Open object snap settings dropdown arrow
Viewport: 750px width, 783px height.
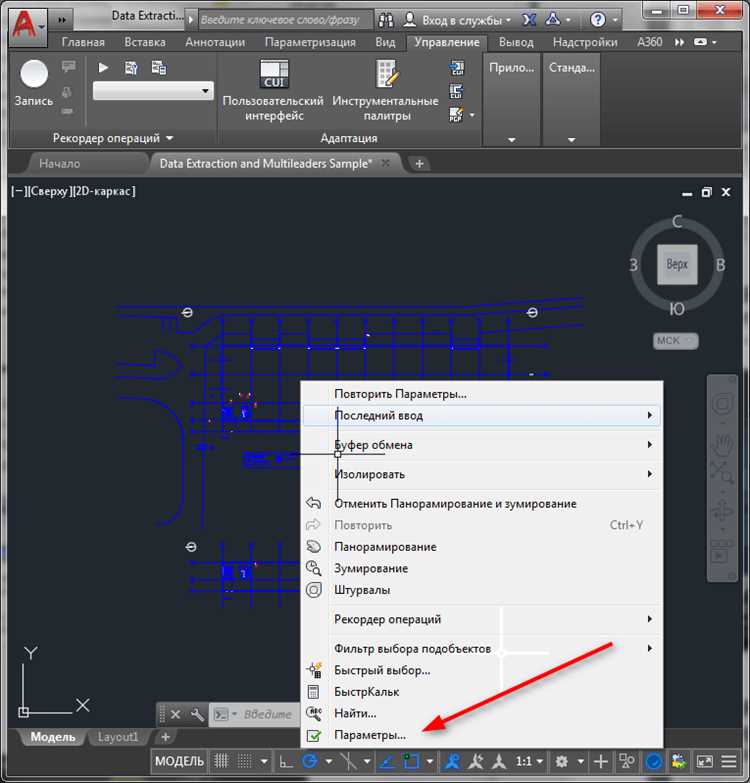[430, 762]
